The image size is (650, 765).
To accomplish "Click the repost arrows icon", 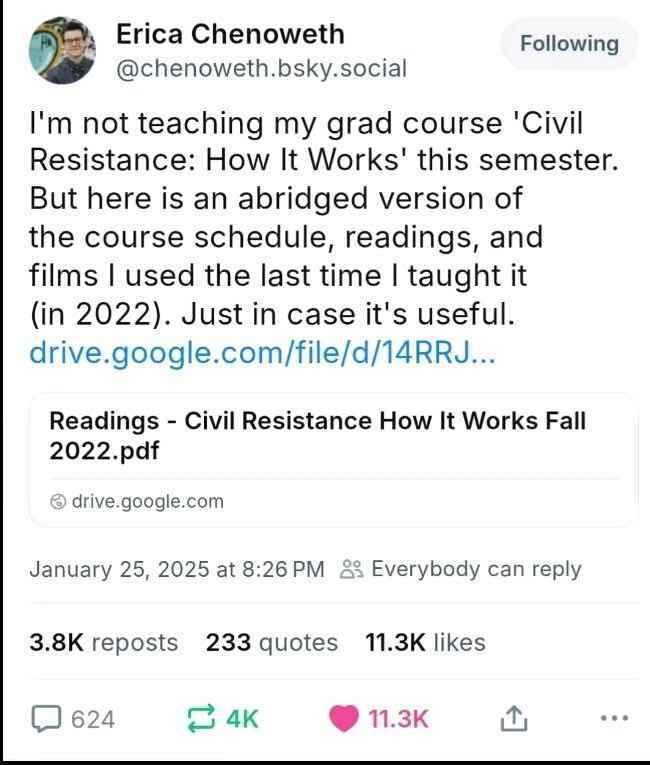I will [x=200, y=718].
